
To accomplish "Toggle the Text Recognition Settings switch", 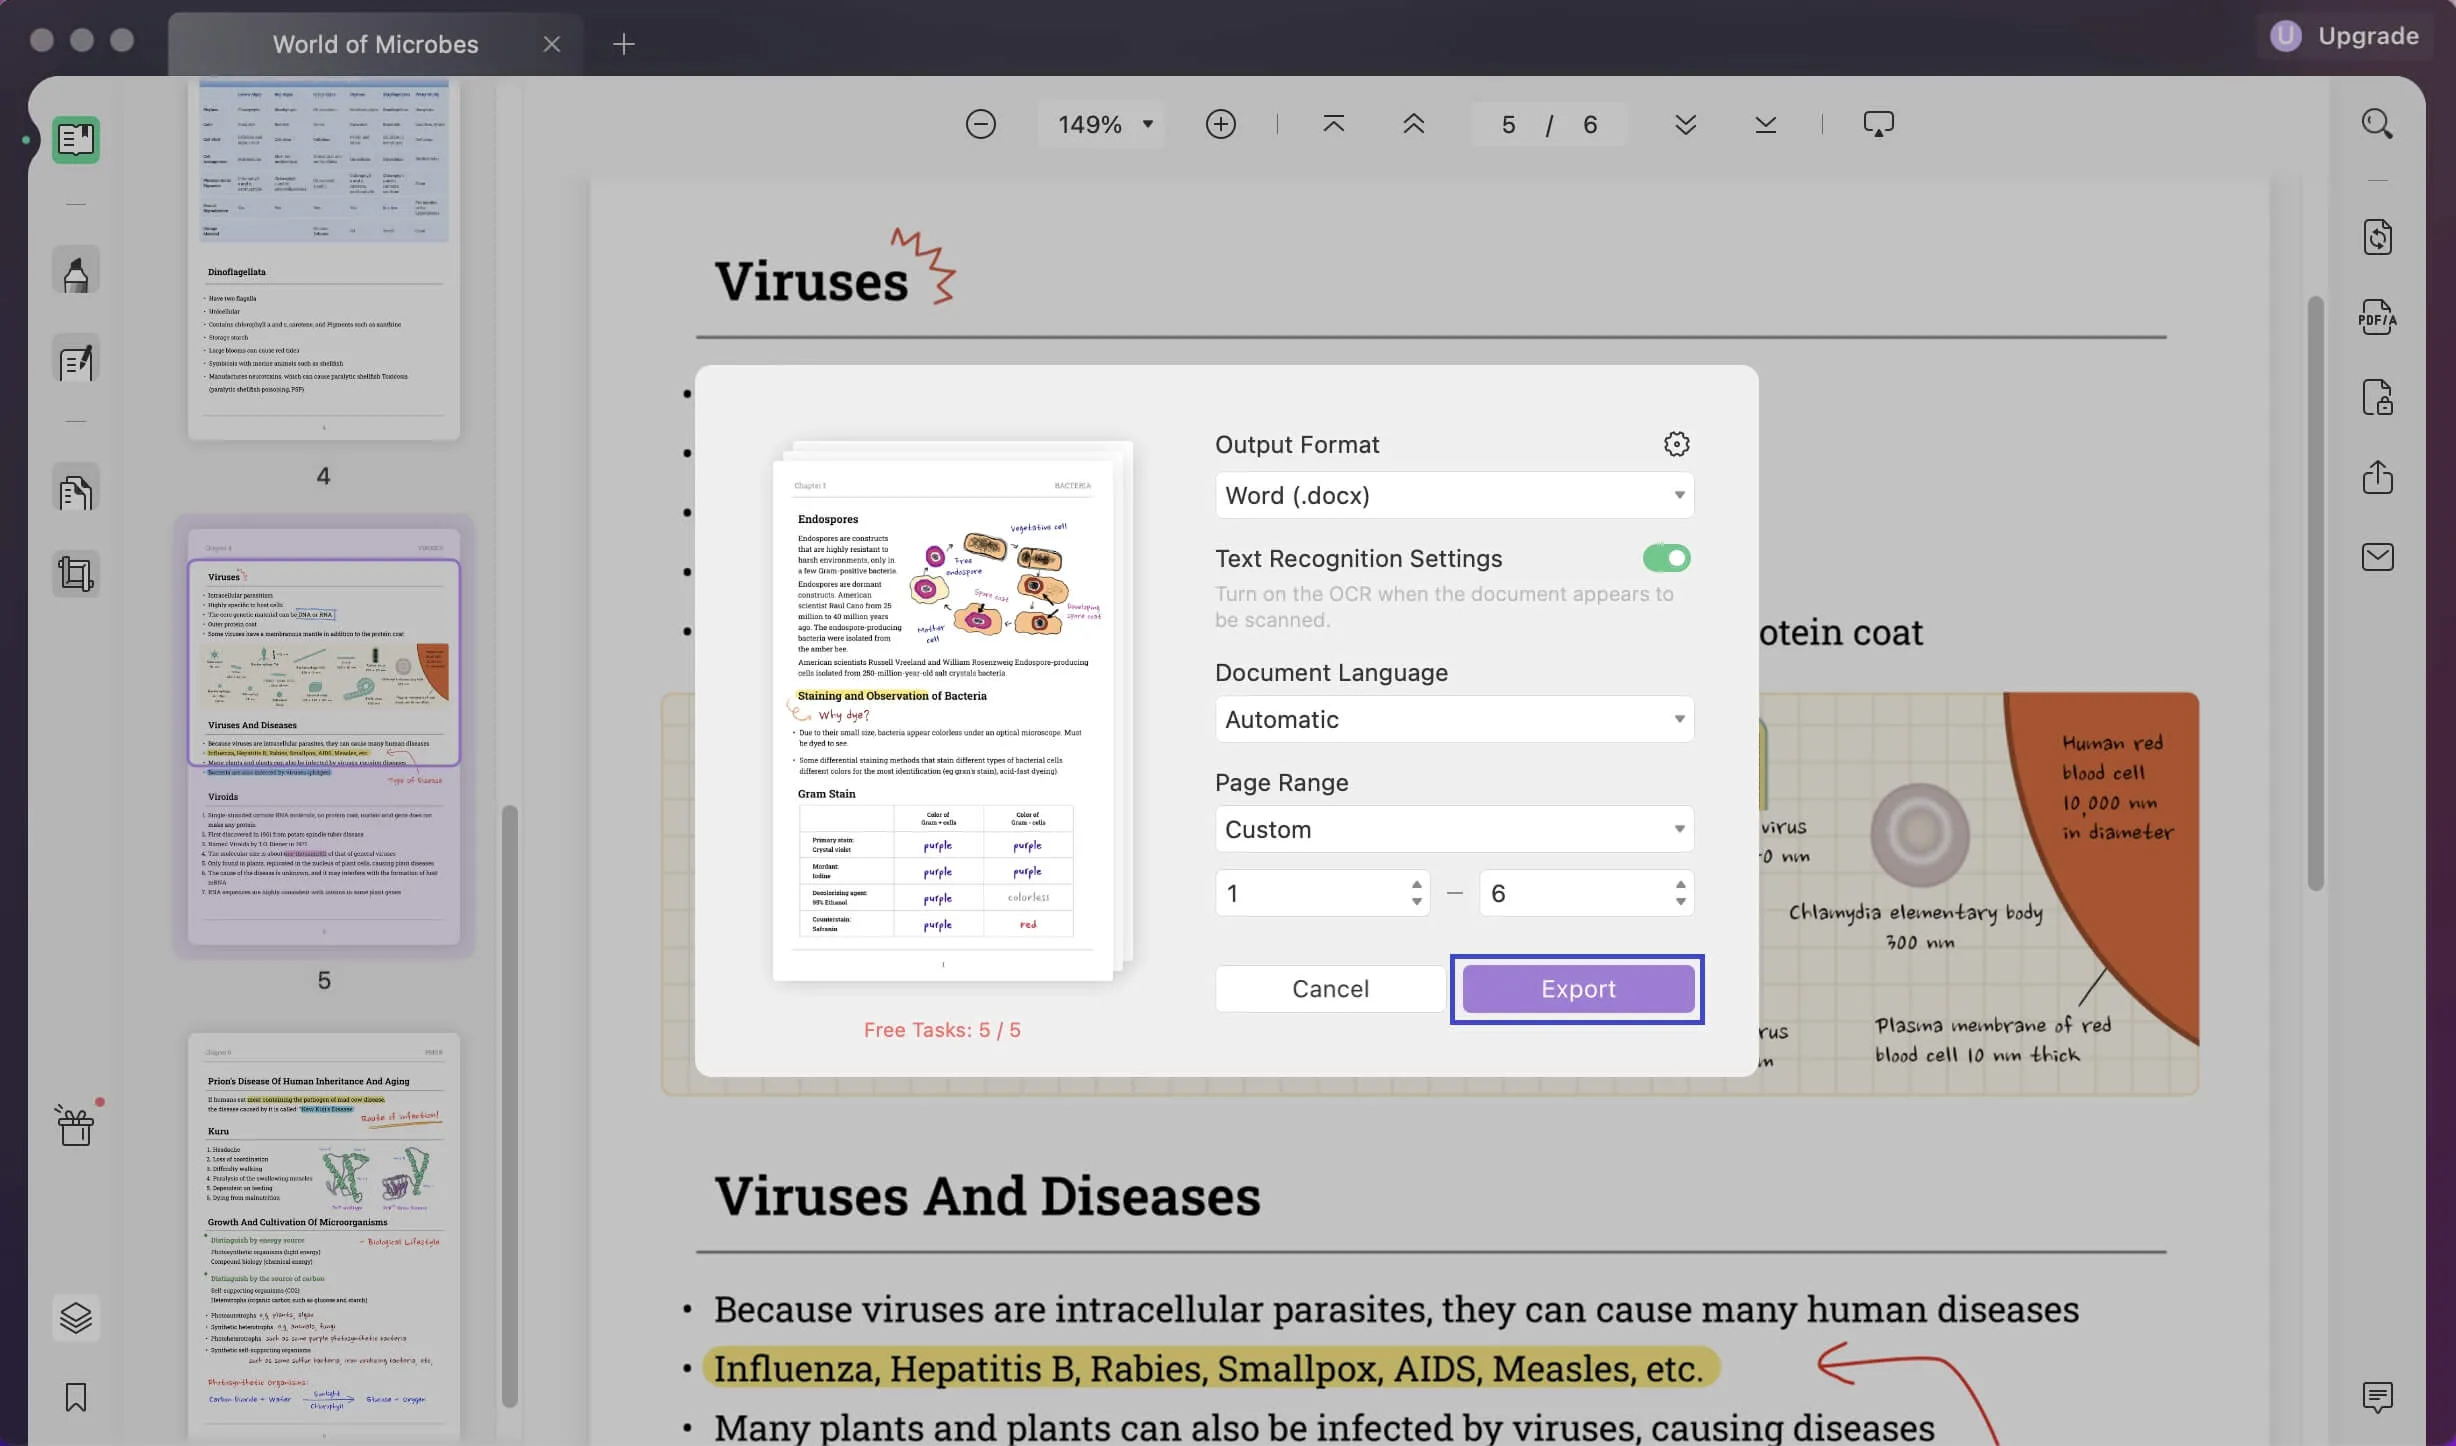I will point(1666,558).
